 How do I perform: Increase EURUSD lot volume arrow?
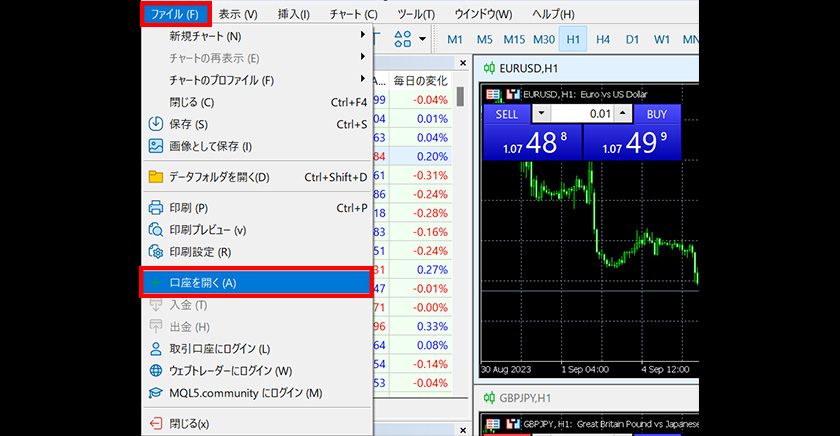tap(622, 114)
